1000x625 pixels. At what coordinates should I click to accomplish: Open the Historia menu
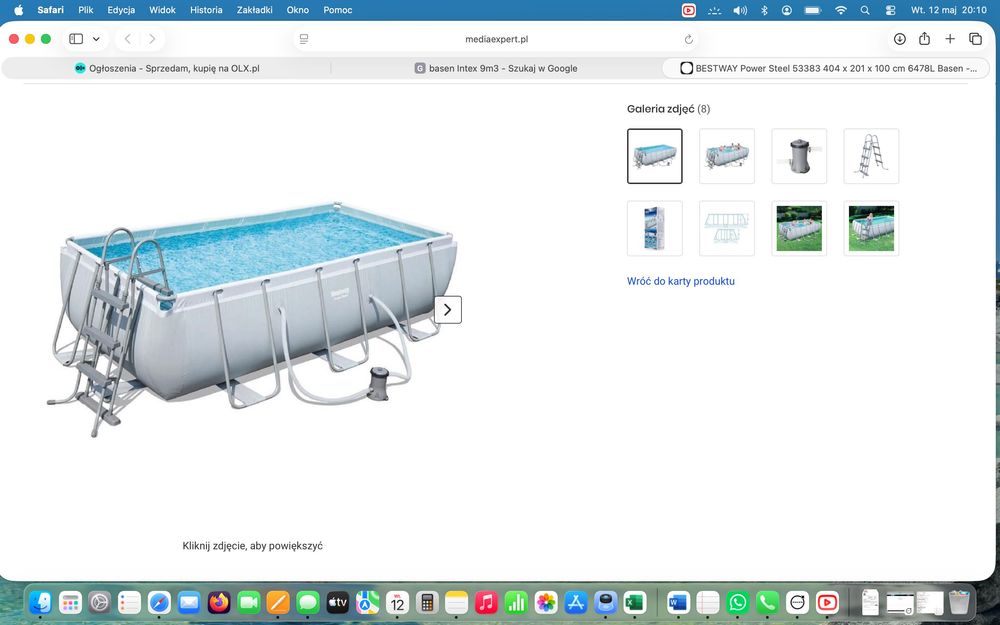click(206, 10)
